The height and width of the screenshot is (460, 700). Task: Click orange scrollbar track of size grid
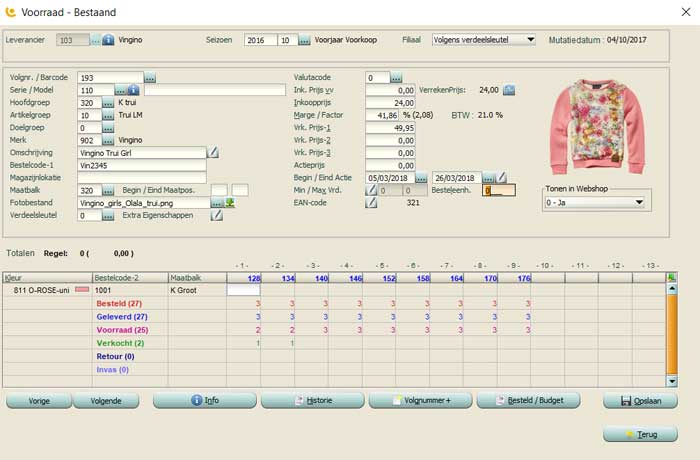point(671,334)
